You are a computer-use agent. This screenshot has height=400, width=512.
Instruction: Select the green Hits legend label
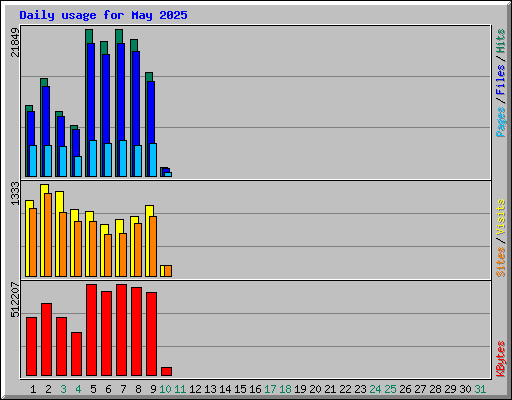pos(500,41)
